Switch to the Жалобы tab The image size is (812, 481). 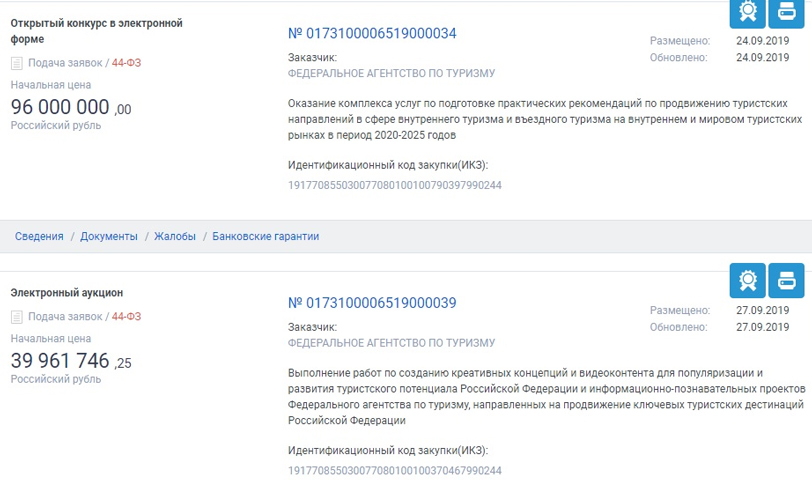click(175, 236)
